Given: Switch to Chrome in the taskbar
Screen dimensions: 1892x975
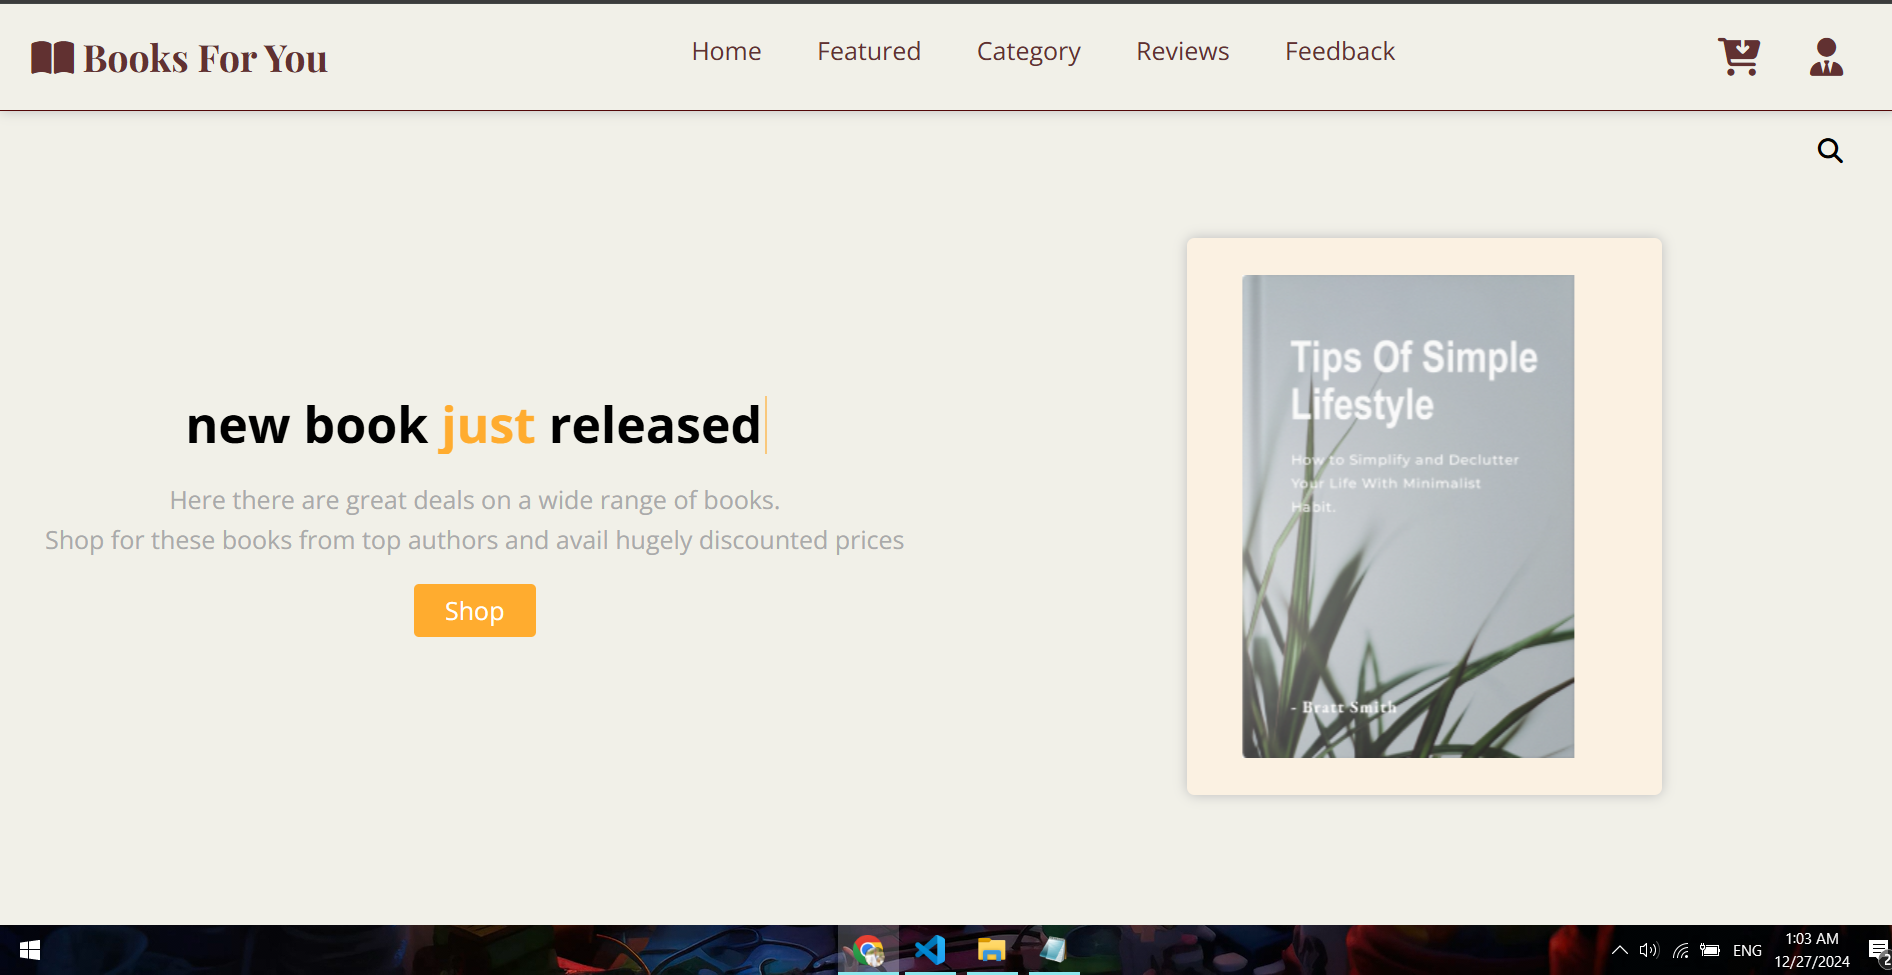Looking at the screenshot, I should [868, 950].
